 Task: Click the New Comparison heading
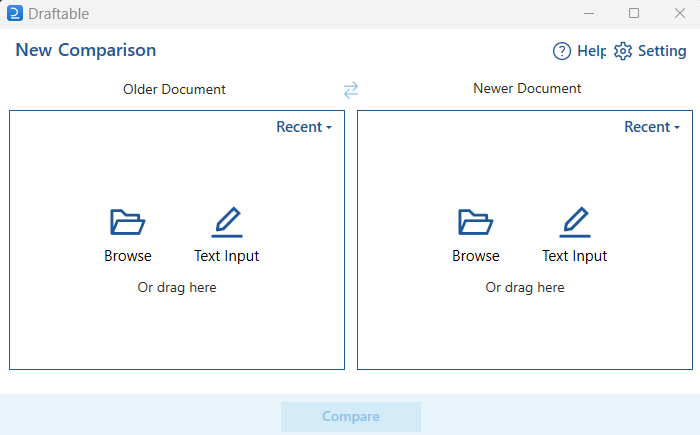click(x=86, y=50)
